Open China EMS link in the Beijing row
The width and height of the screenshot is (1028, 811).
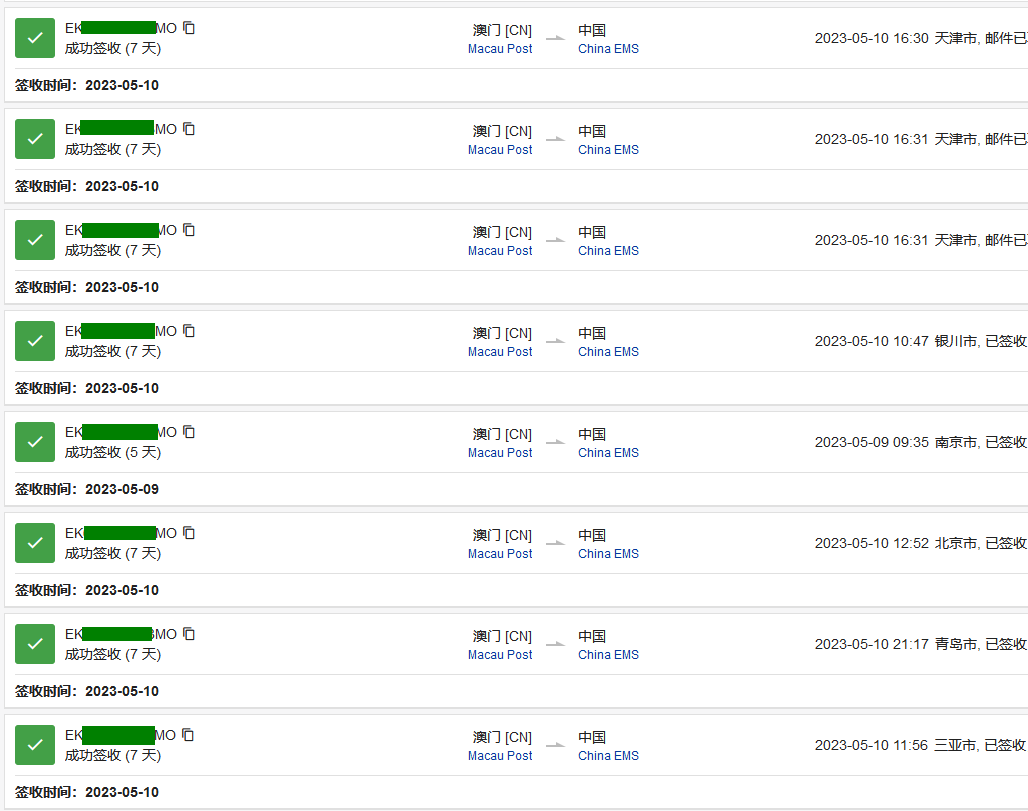(608, 554)
